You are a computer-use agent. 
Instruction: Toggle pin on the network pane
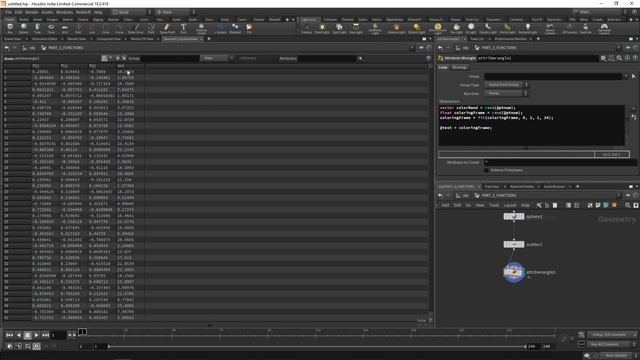[x=628, y=196]
